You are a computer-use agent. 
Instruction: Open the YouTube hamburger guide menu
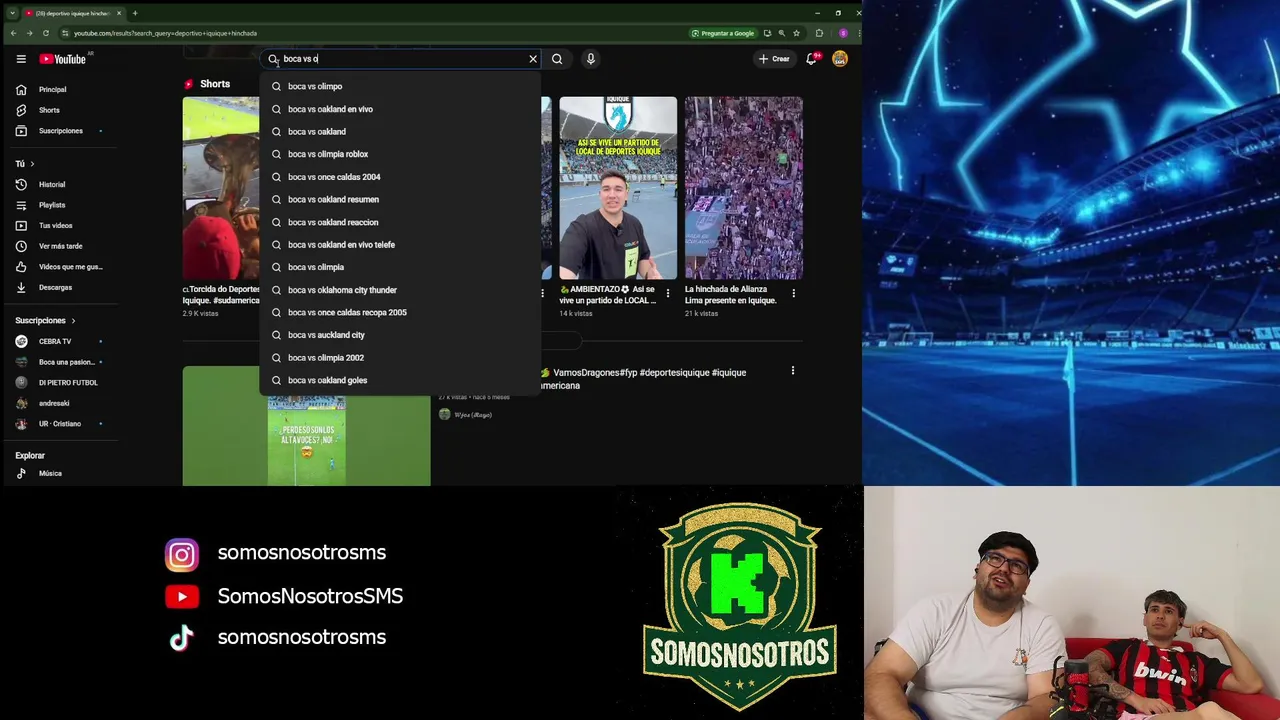[x=21, y=59]
